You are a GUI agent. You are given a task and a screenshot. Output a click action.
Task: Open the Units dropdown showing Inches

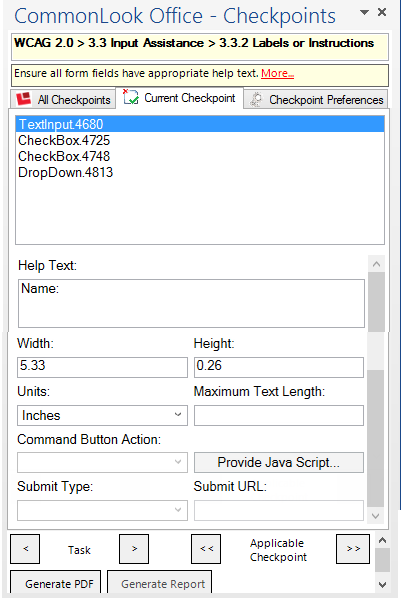102,415
